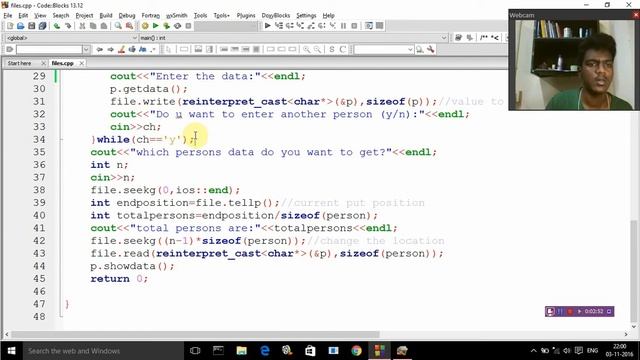Image resolution: width=640 pixels, height=360 pixels.
Task: Jump forward with the right arrow icon
Action: coord(110,49)
